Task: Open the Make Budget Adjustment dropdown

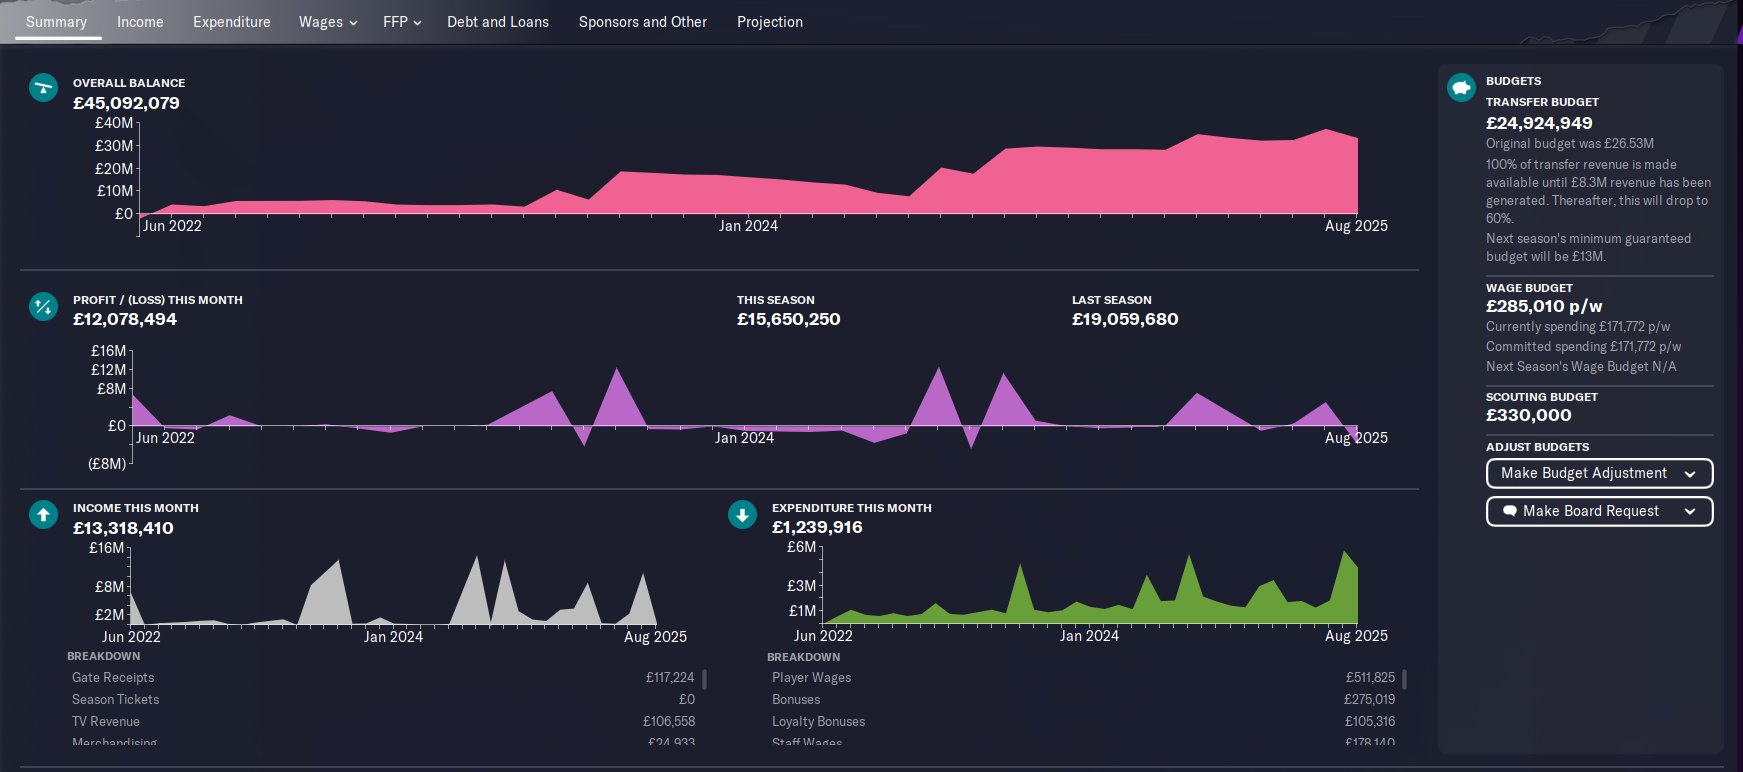Action: coord(1599,473)
